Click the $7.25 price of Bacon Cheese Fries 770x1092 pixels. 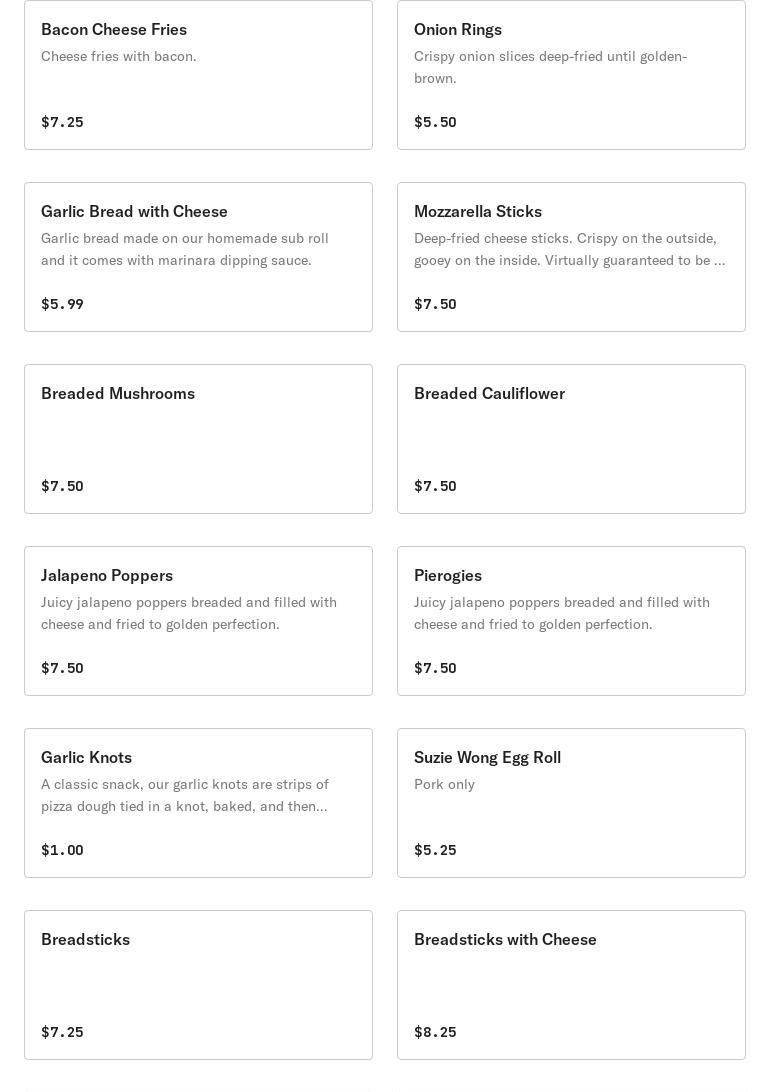click(62, 122)
